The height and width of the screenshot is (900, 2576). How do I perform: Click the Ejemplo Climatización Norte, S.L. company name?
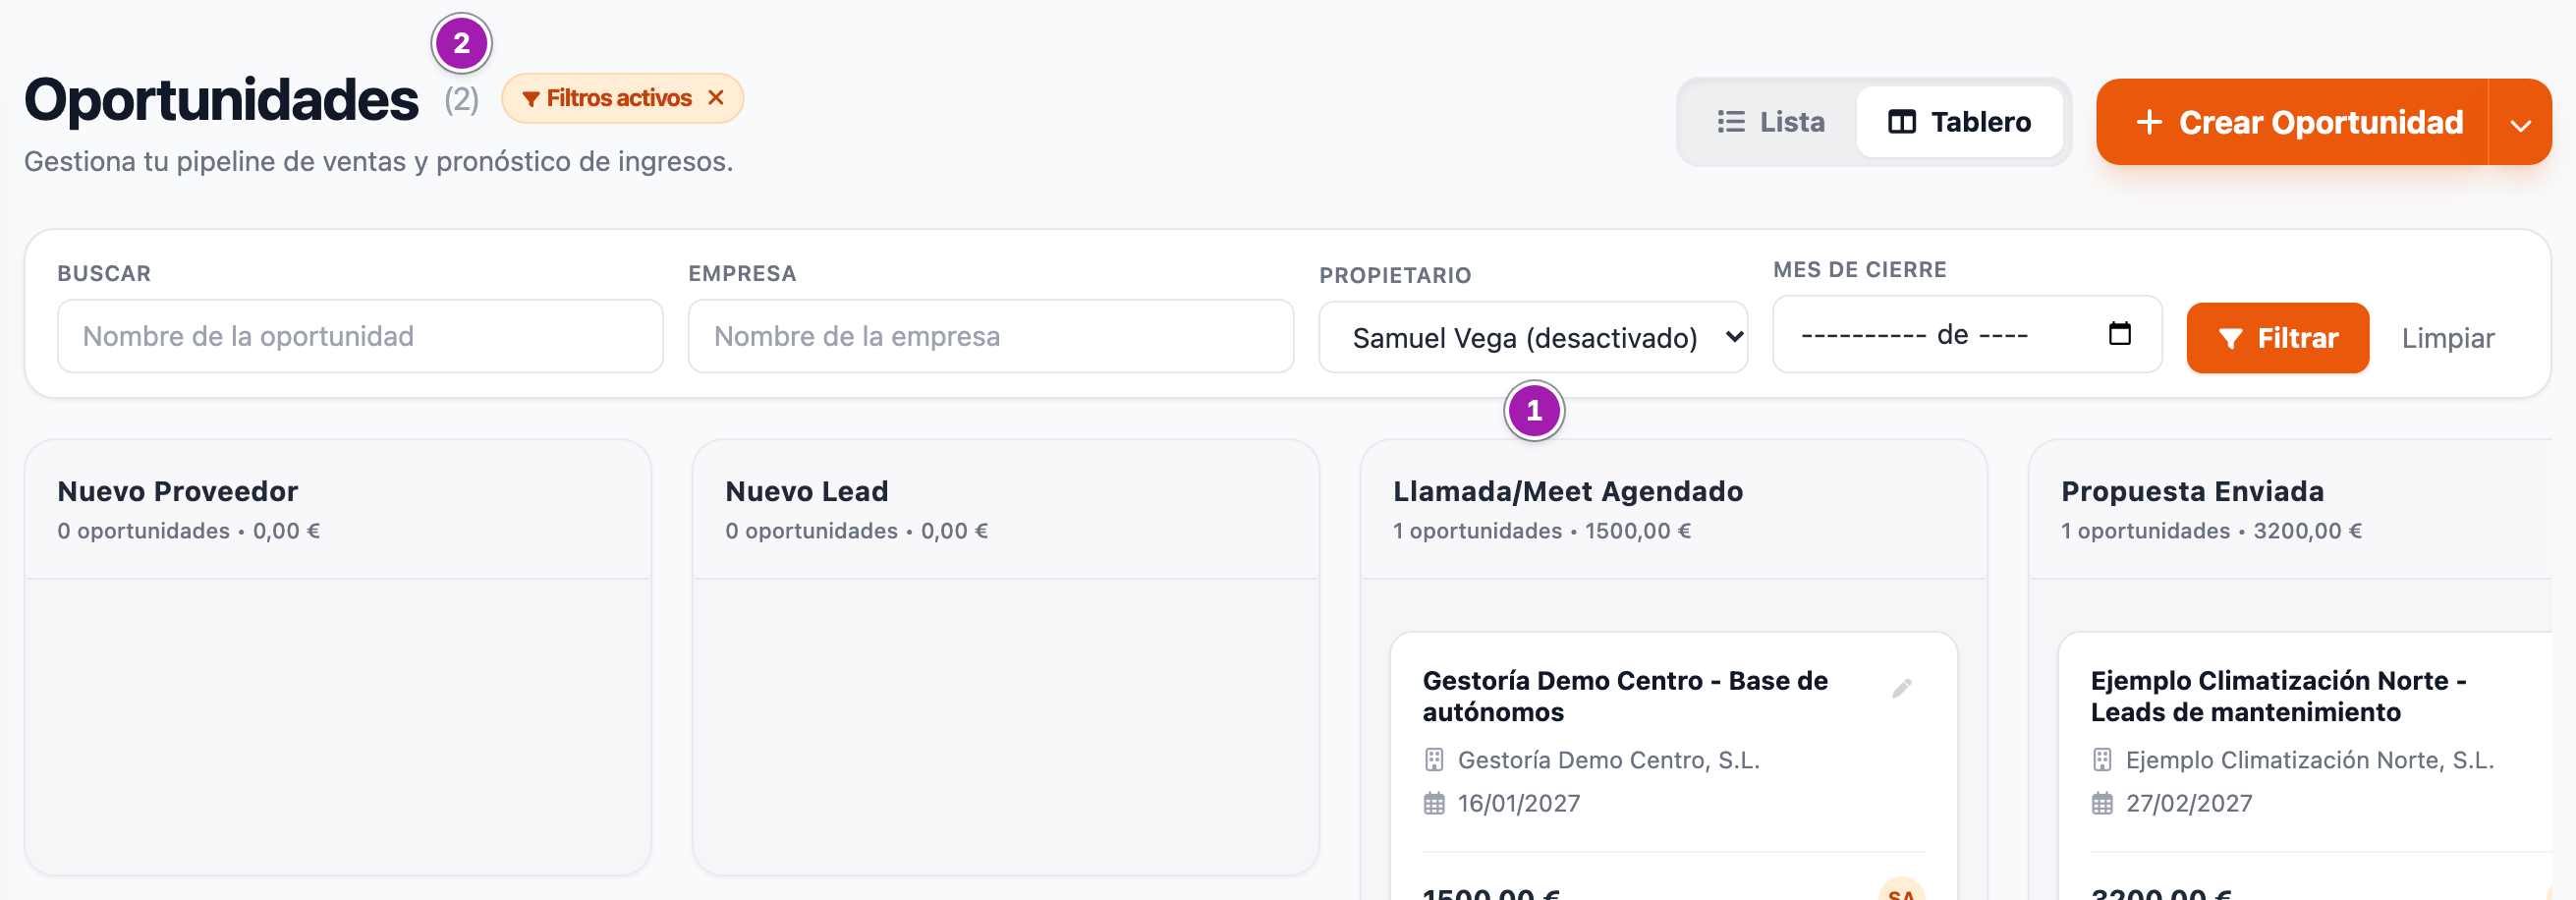point(2309,760)
